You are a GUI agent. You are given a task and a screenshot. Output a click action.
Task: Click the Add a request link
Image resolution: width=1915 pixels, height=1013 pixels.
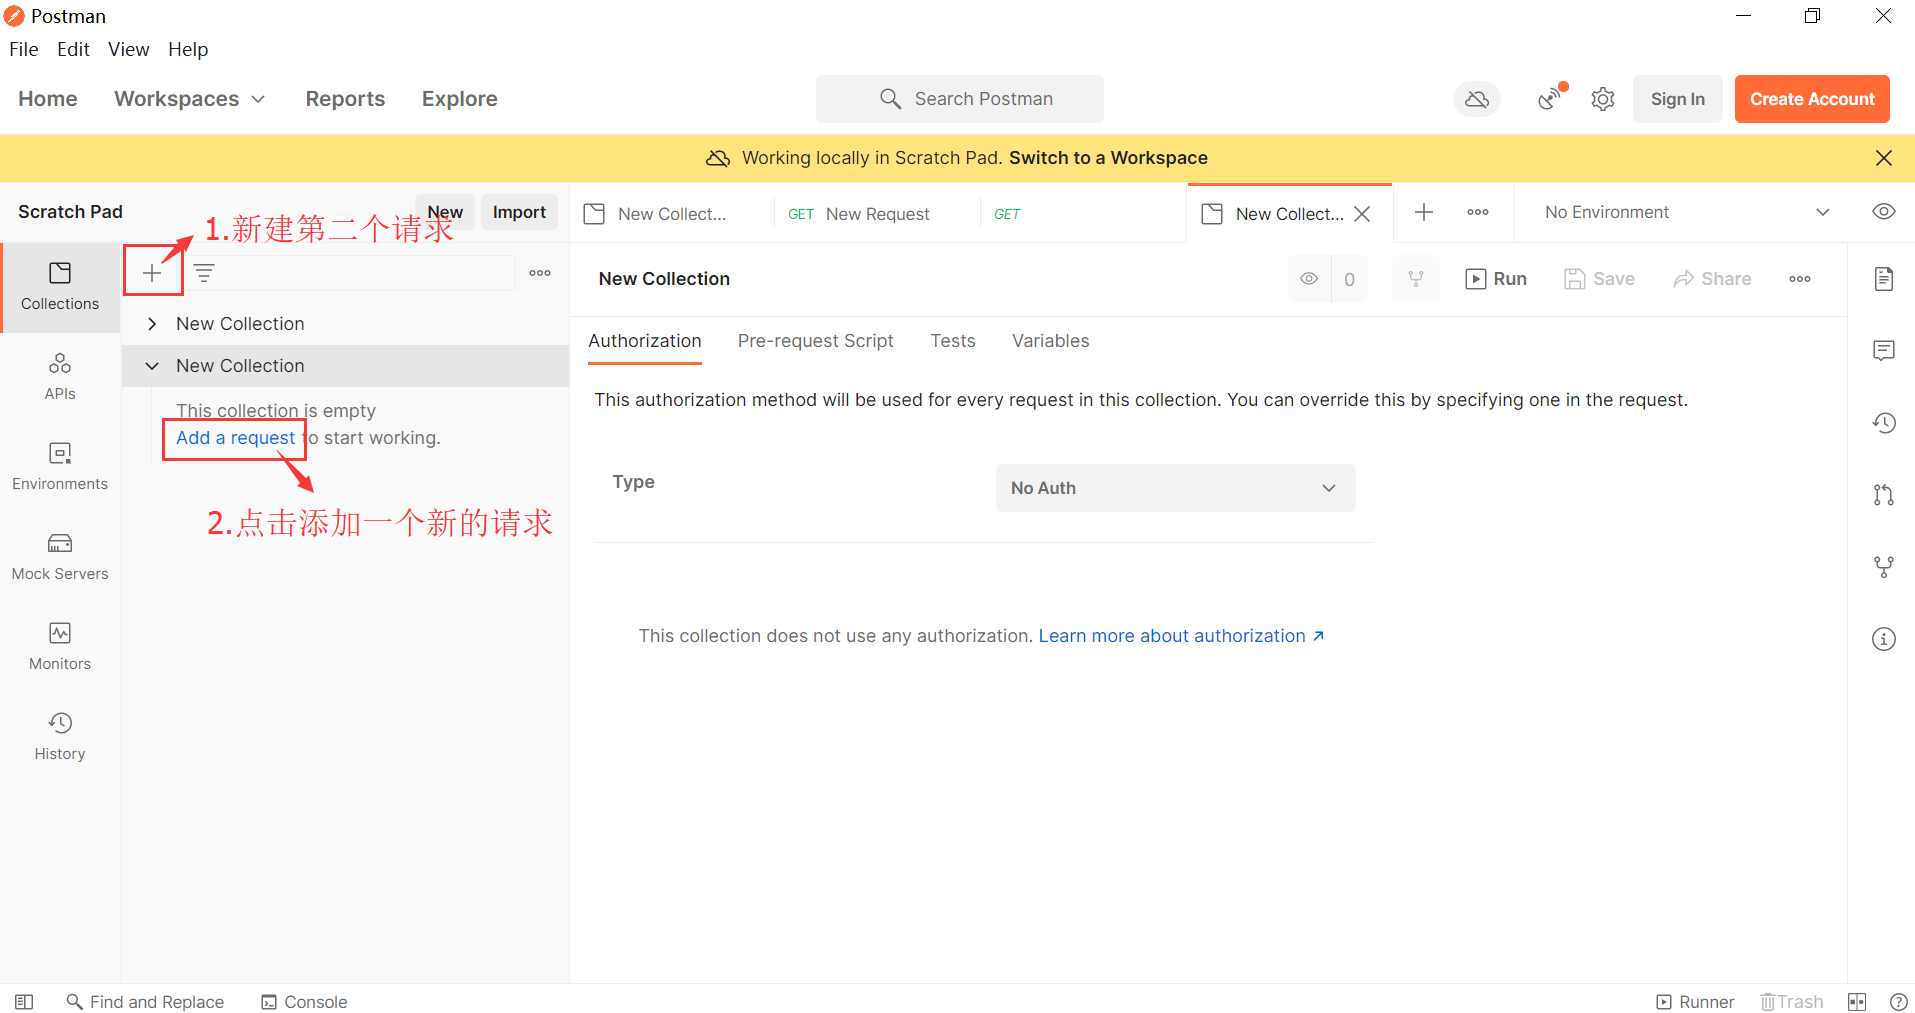pos(234,438)
